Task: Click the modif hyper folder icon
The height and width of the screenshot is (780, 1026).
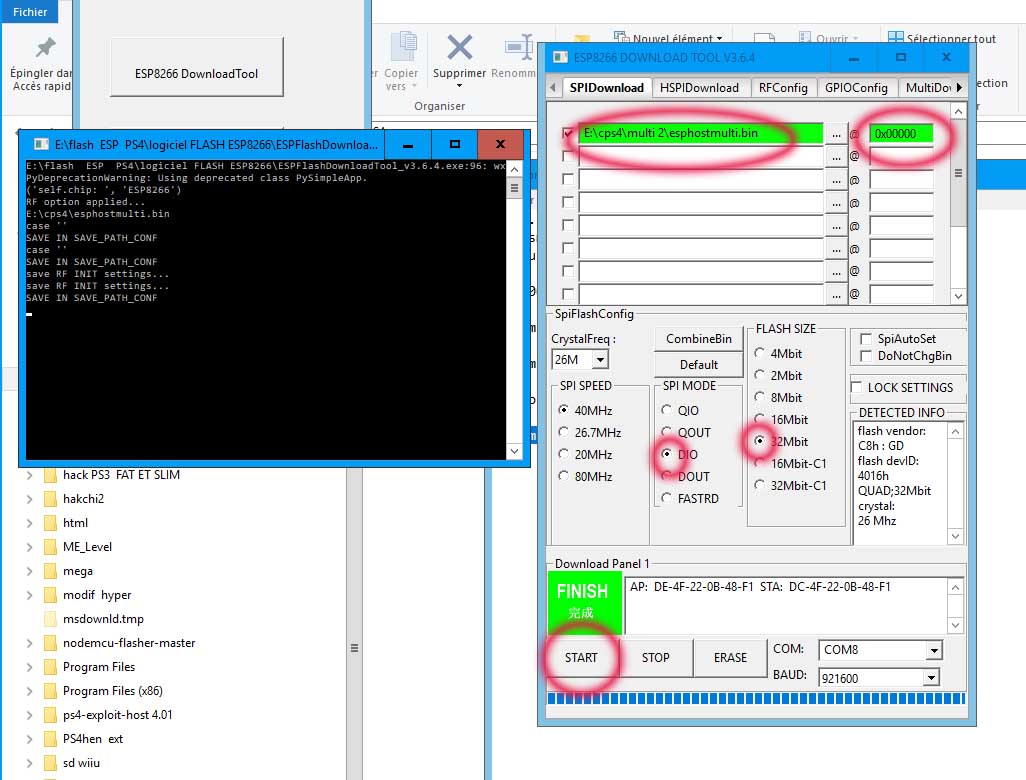Action: [x=50, y=595]
